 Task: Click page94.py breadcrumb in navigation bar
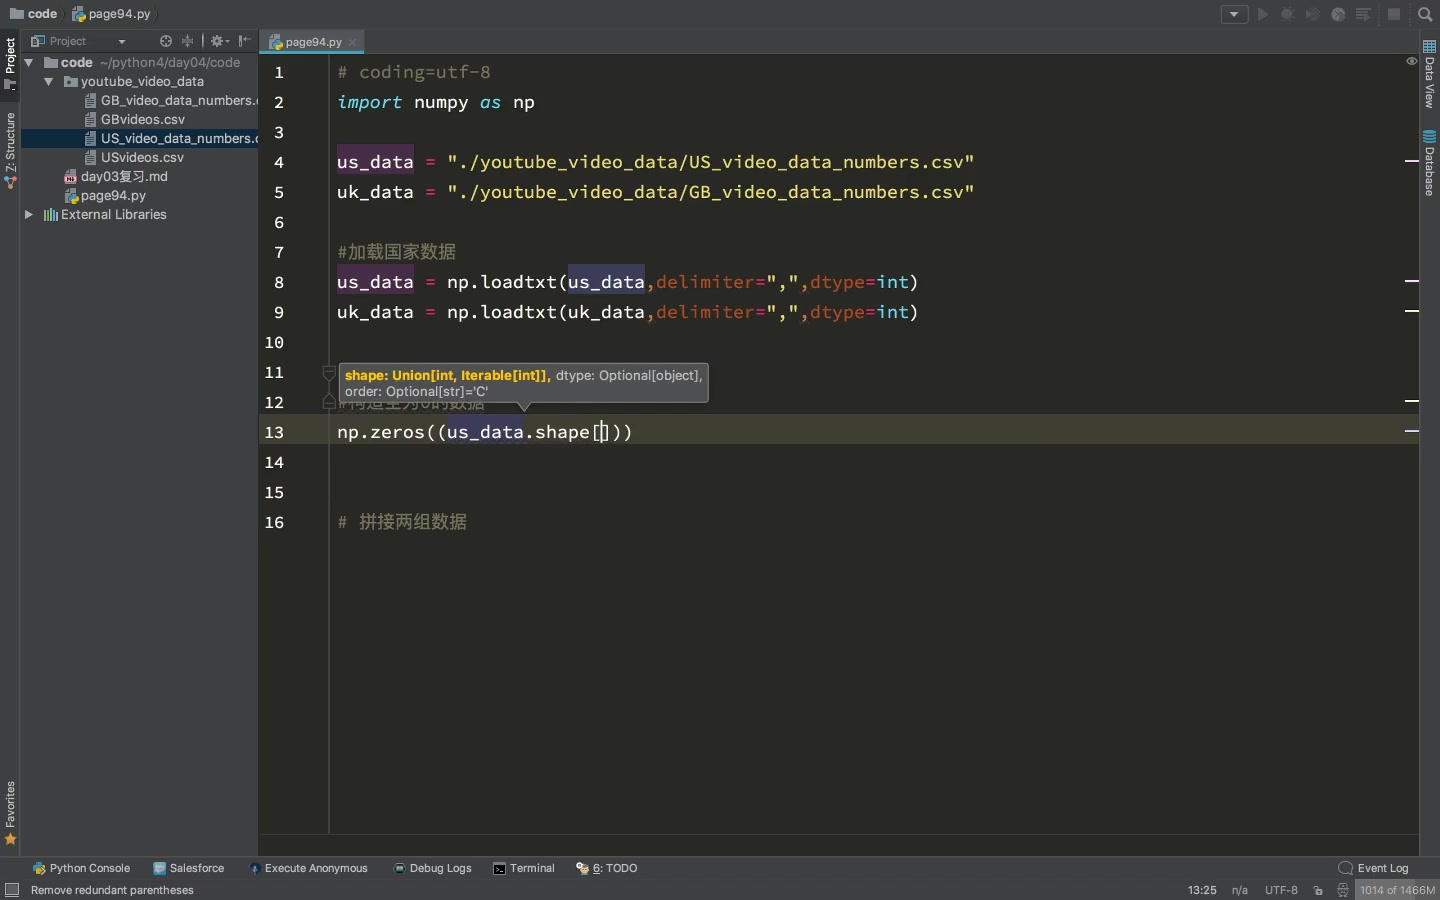[111, 14]
